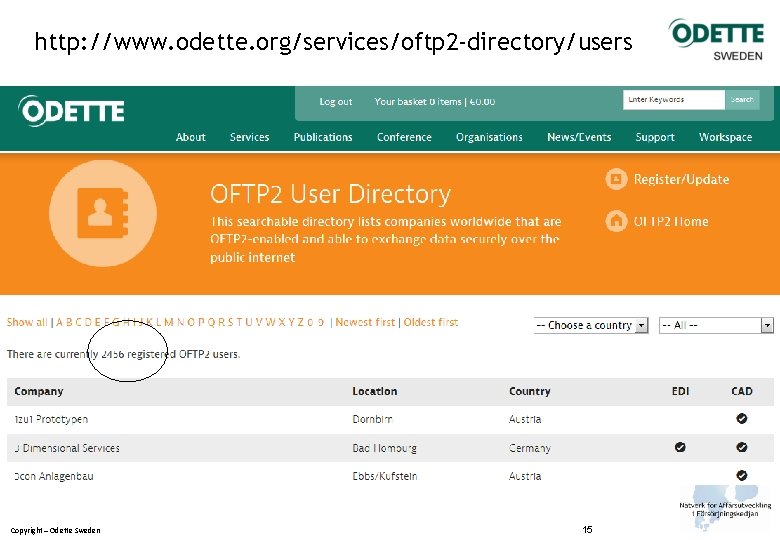Click the ODETTE logo in the site header

click(71, 111)
